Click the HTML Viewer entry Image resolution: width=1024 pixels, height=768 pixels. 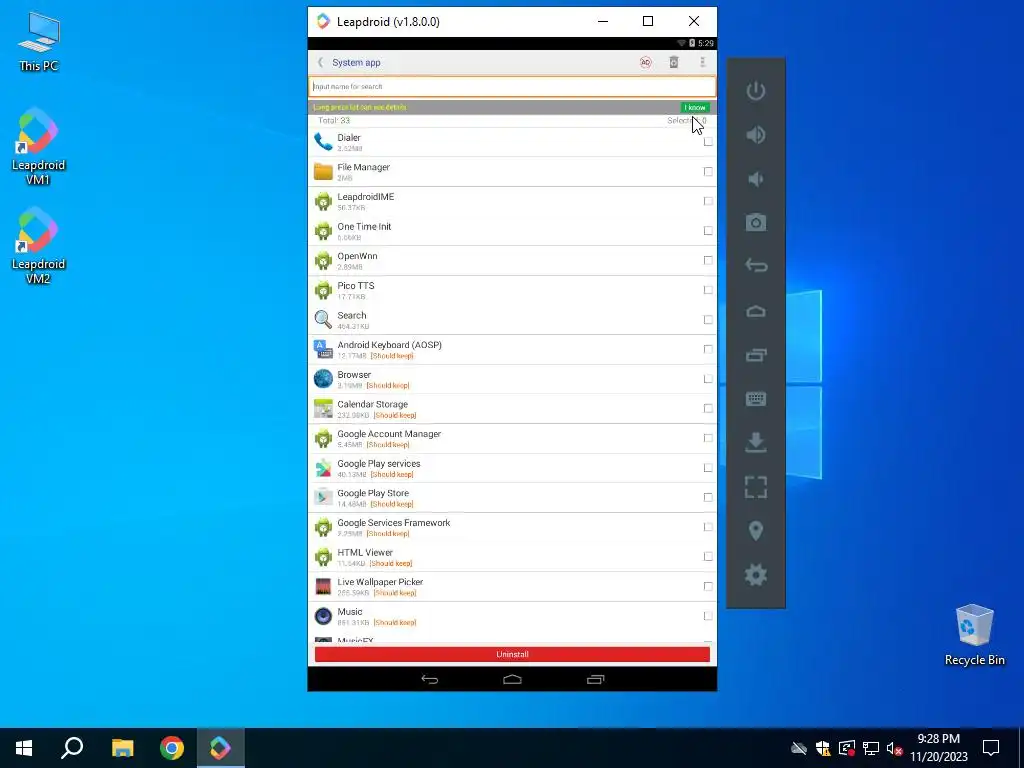click(x=512, y=557)
